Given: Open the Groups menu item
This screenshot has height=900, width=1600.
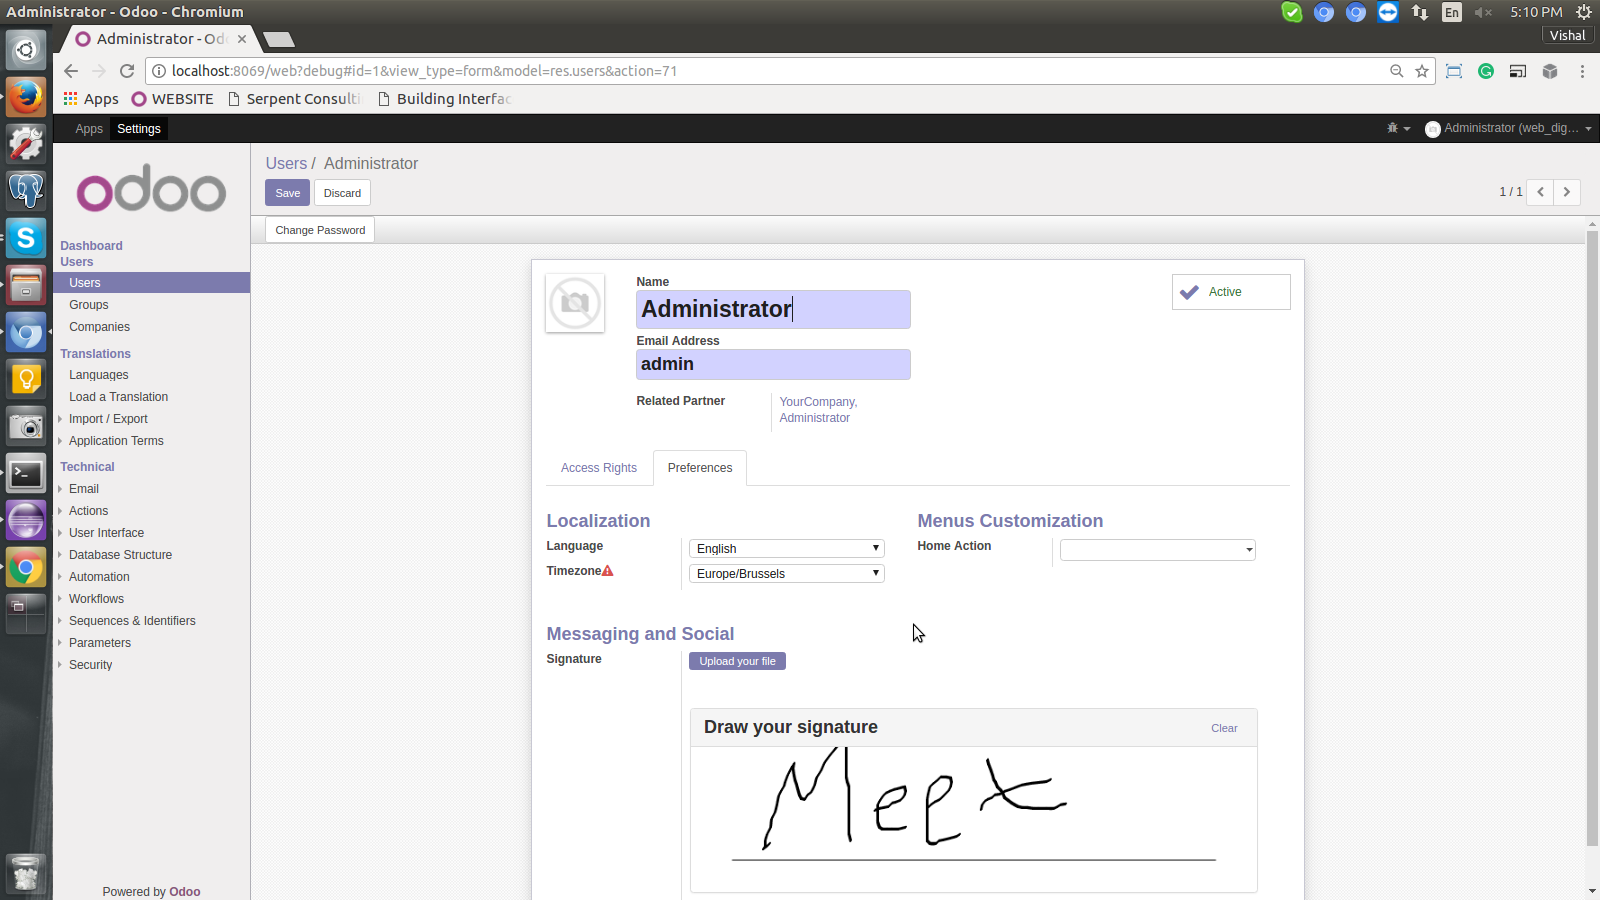Looking at the screenshot, I should [x=89, y=305].
